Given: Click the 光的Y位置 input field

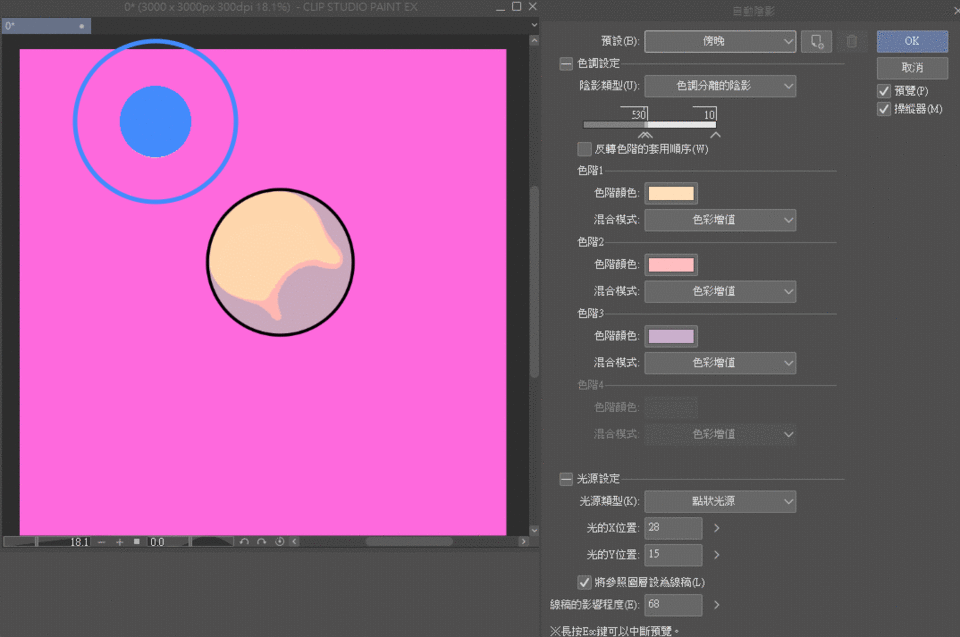Looking at the screenshot, I should pyautogui.click(x=673, y=554).
